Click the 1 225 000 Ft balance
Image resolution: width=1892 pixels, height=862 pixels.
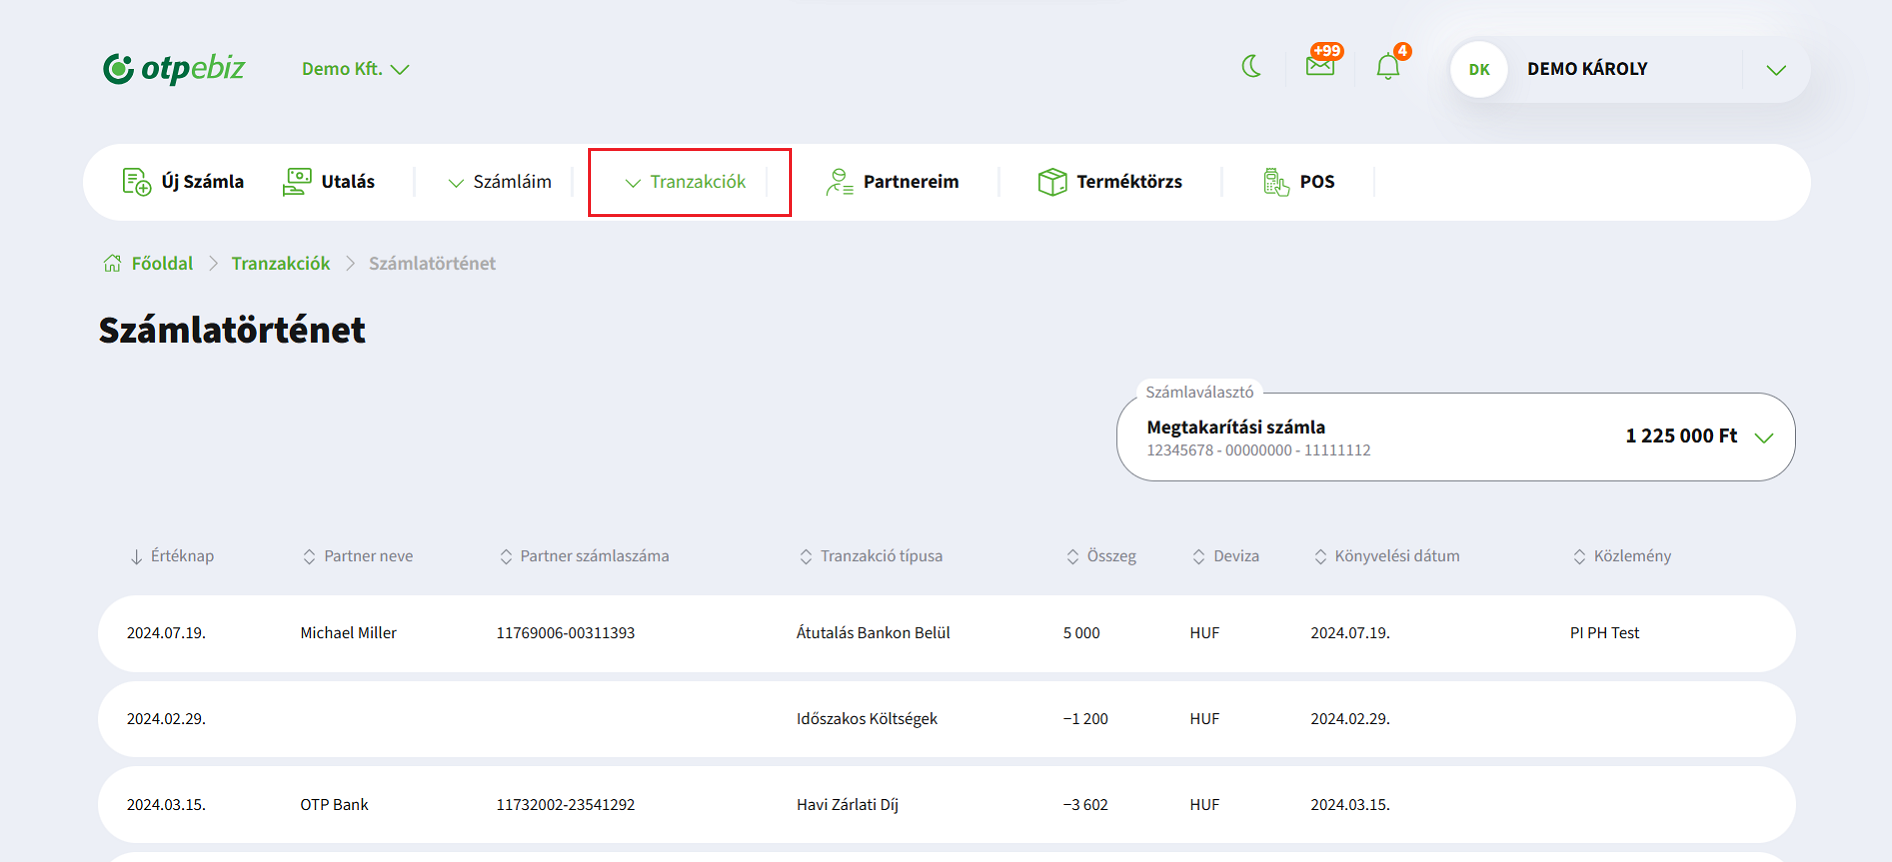point(1682,436)
